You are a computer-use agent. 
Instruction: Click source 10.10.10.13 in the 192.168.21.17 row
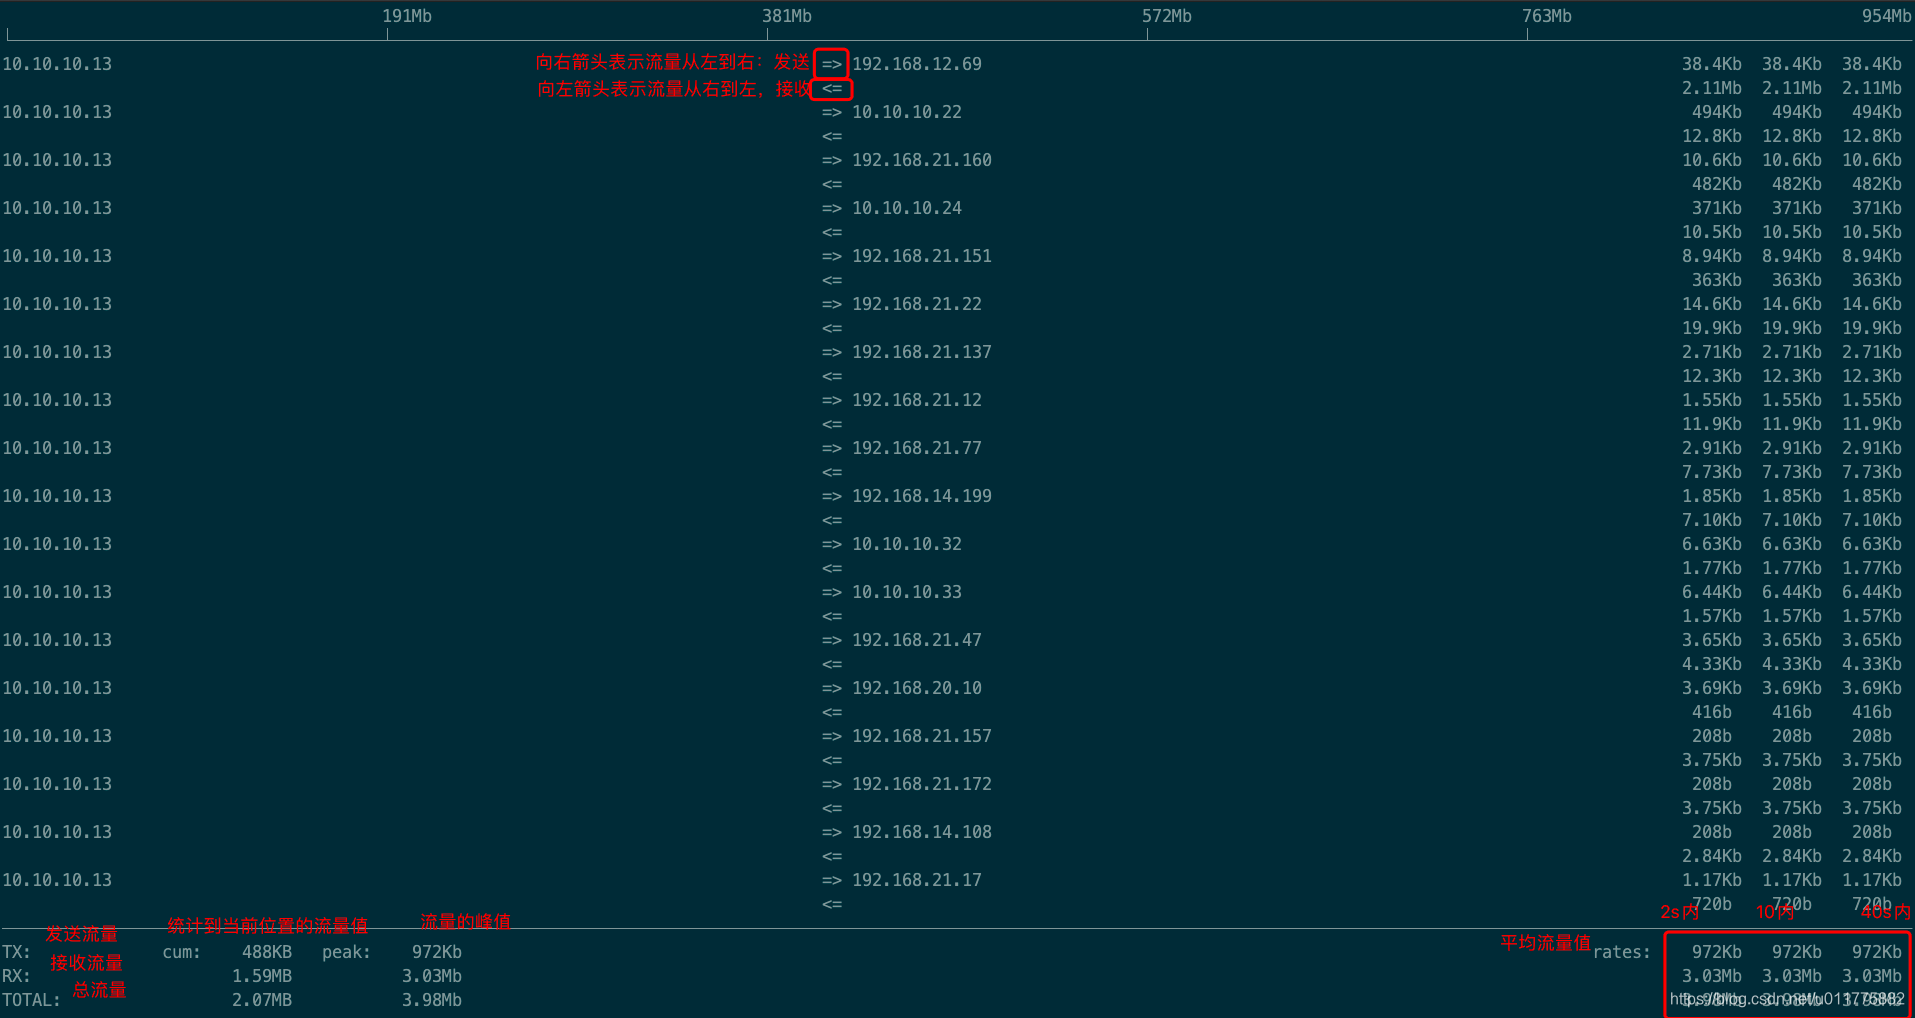[x=57, y=880]
